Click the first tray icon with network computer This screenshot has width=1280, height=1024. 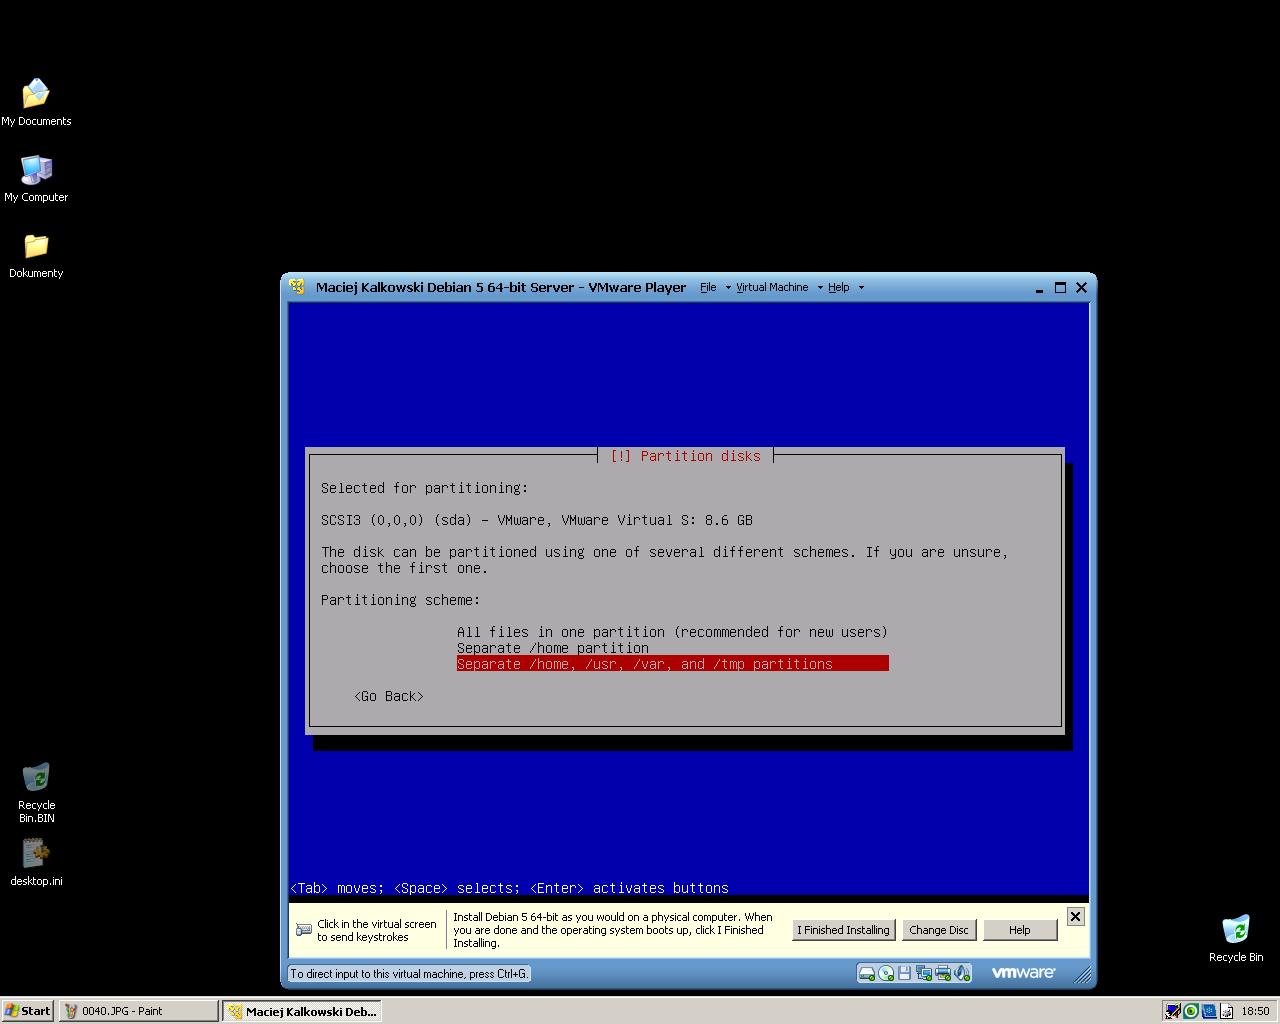(x=1173, y=1011)
